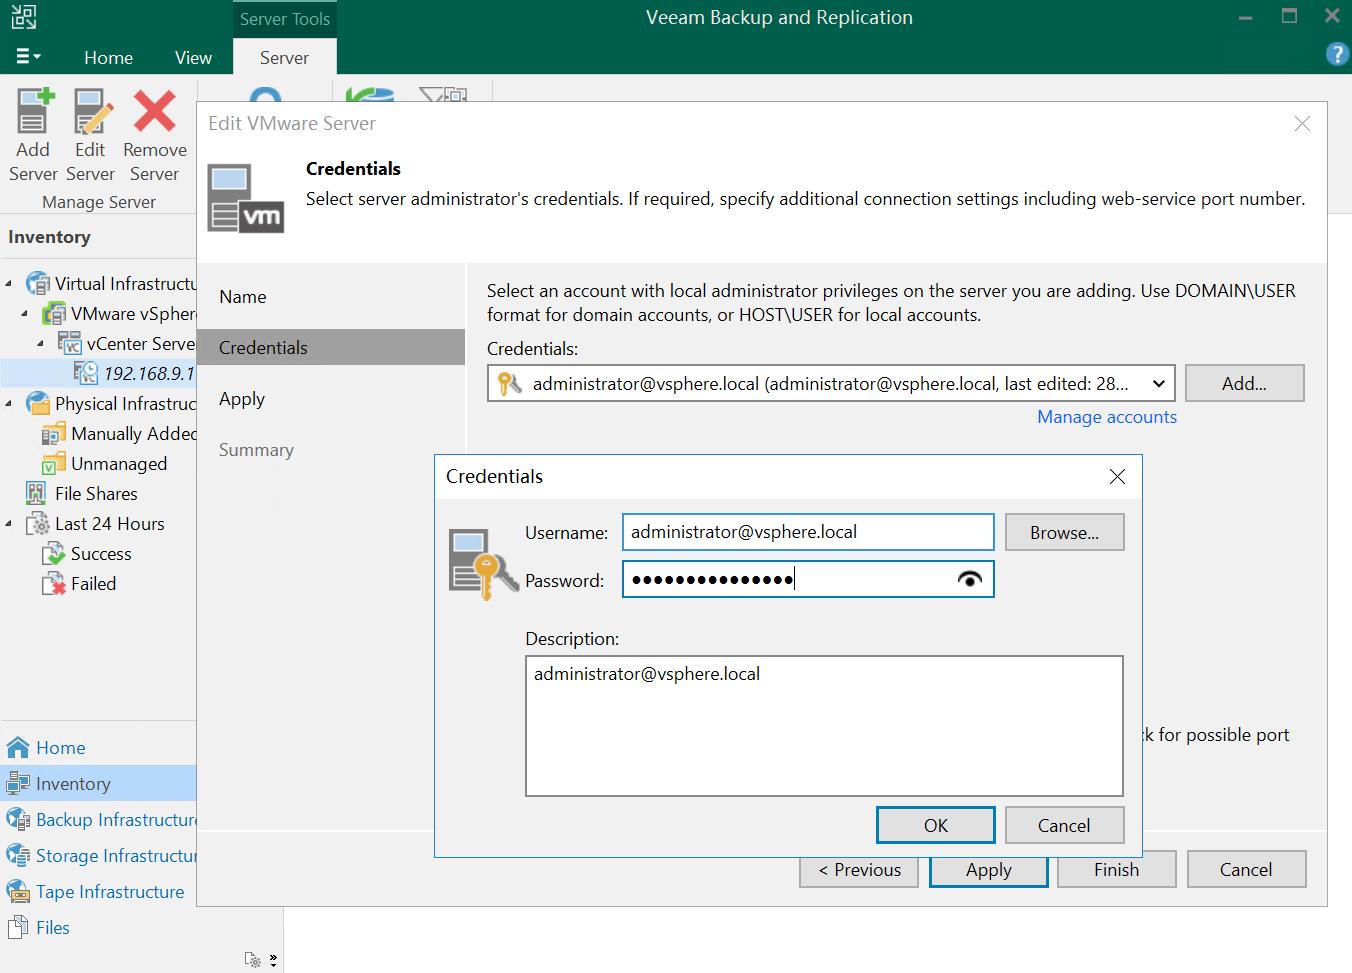
Task: Click the Finish wizard button
Action: [x=1116, y=870]
